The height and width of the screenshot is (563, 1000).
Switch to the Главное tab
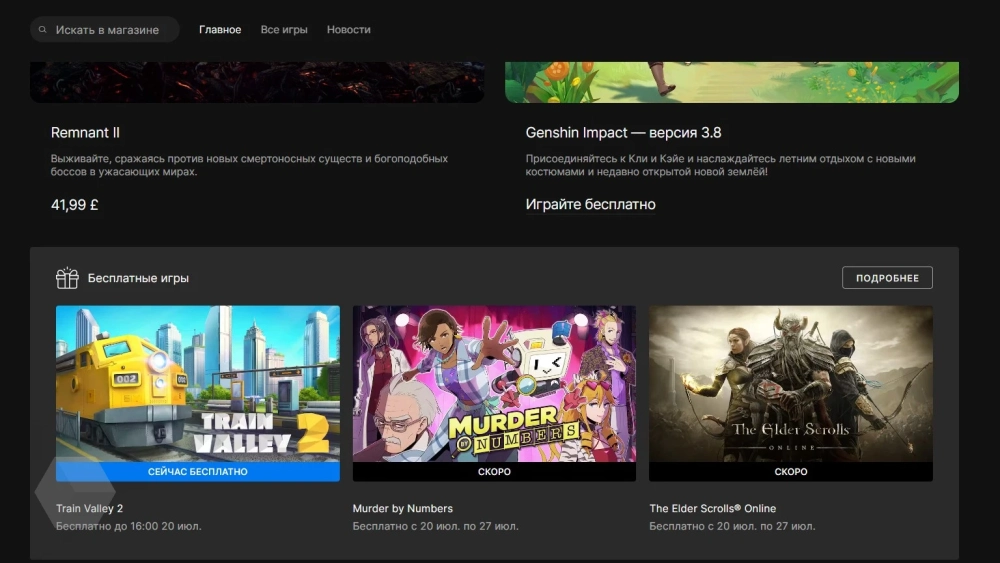click(220, 30)
